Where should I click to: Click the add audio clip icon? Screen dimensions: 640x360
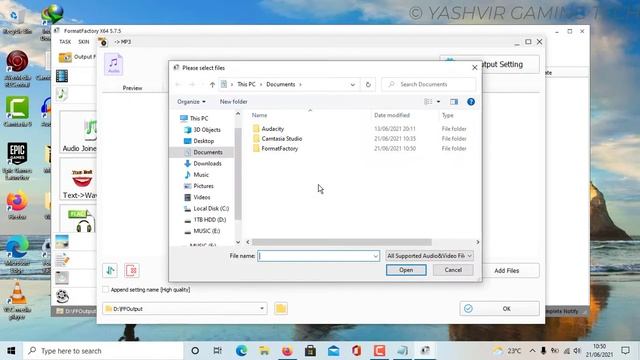[x=110, y=270]
